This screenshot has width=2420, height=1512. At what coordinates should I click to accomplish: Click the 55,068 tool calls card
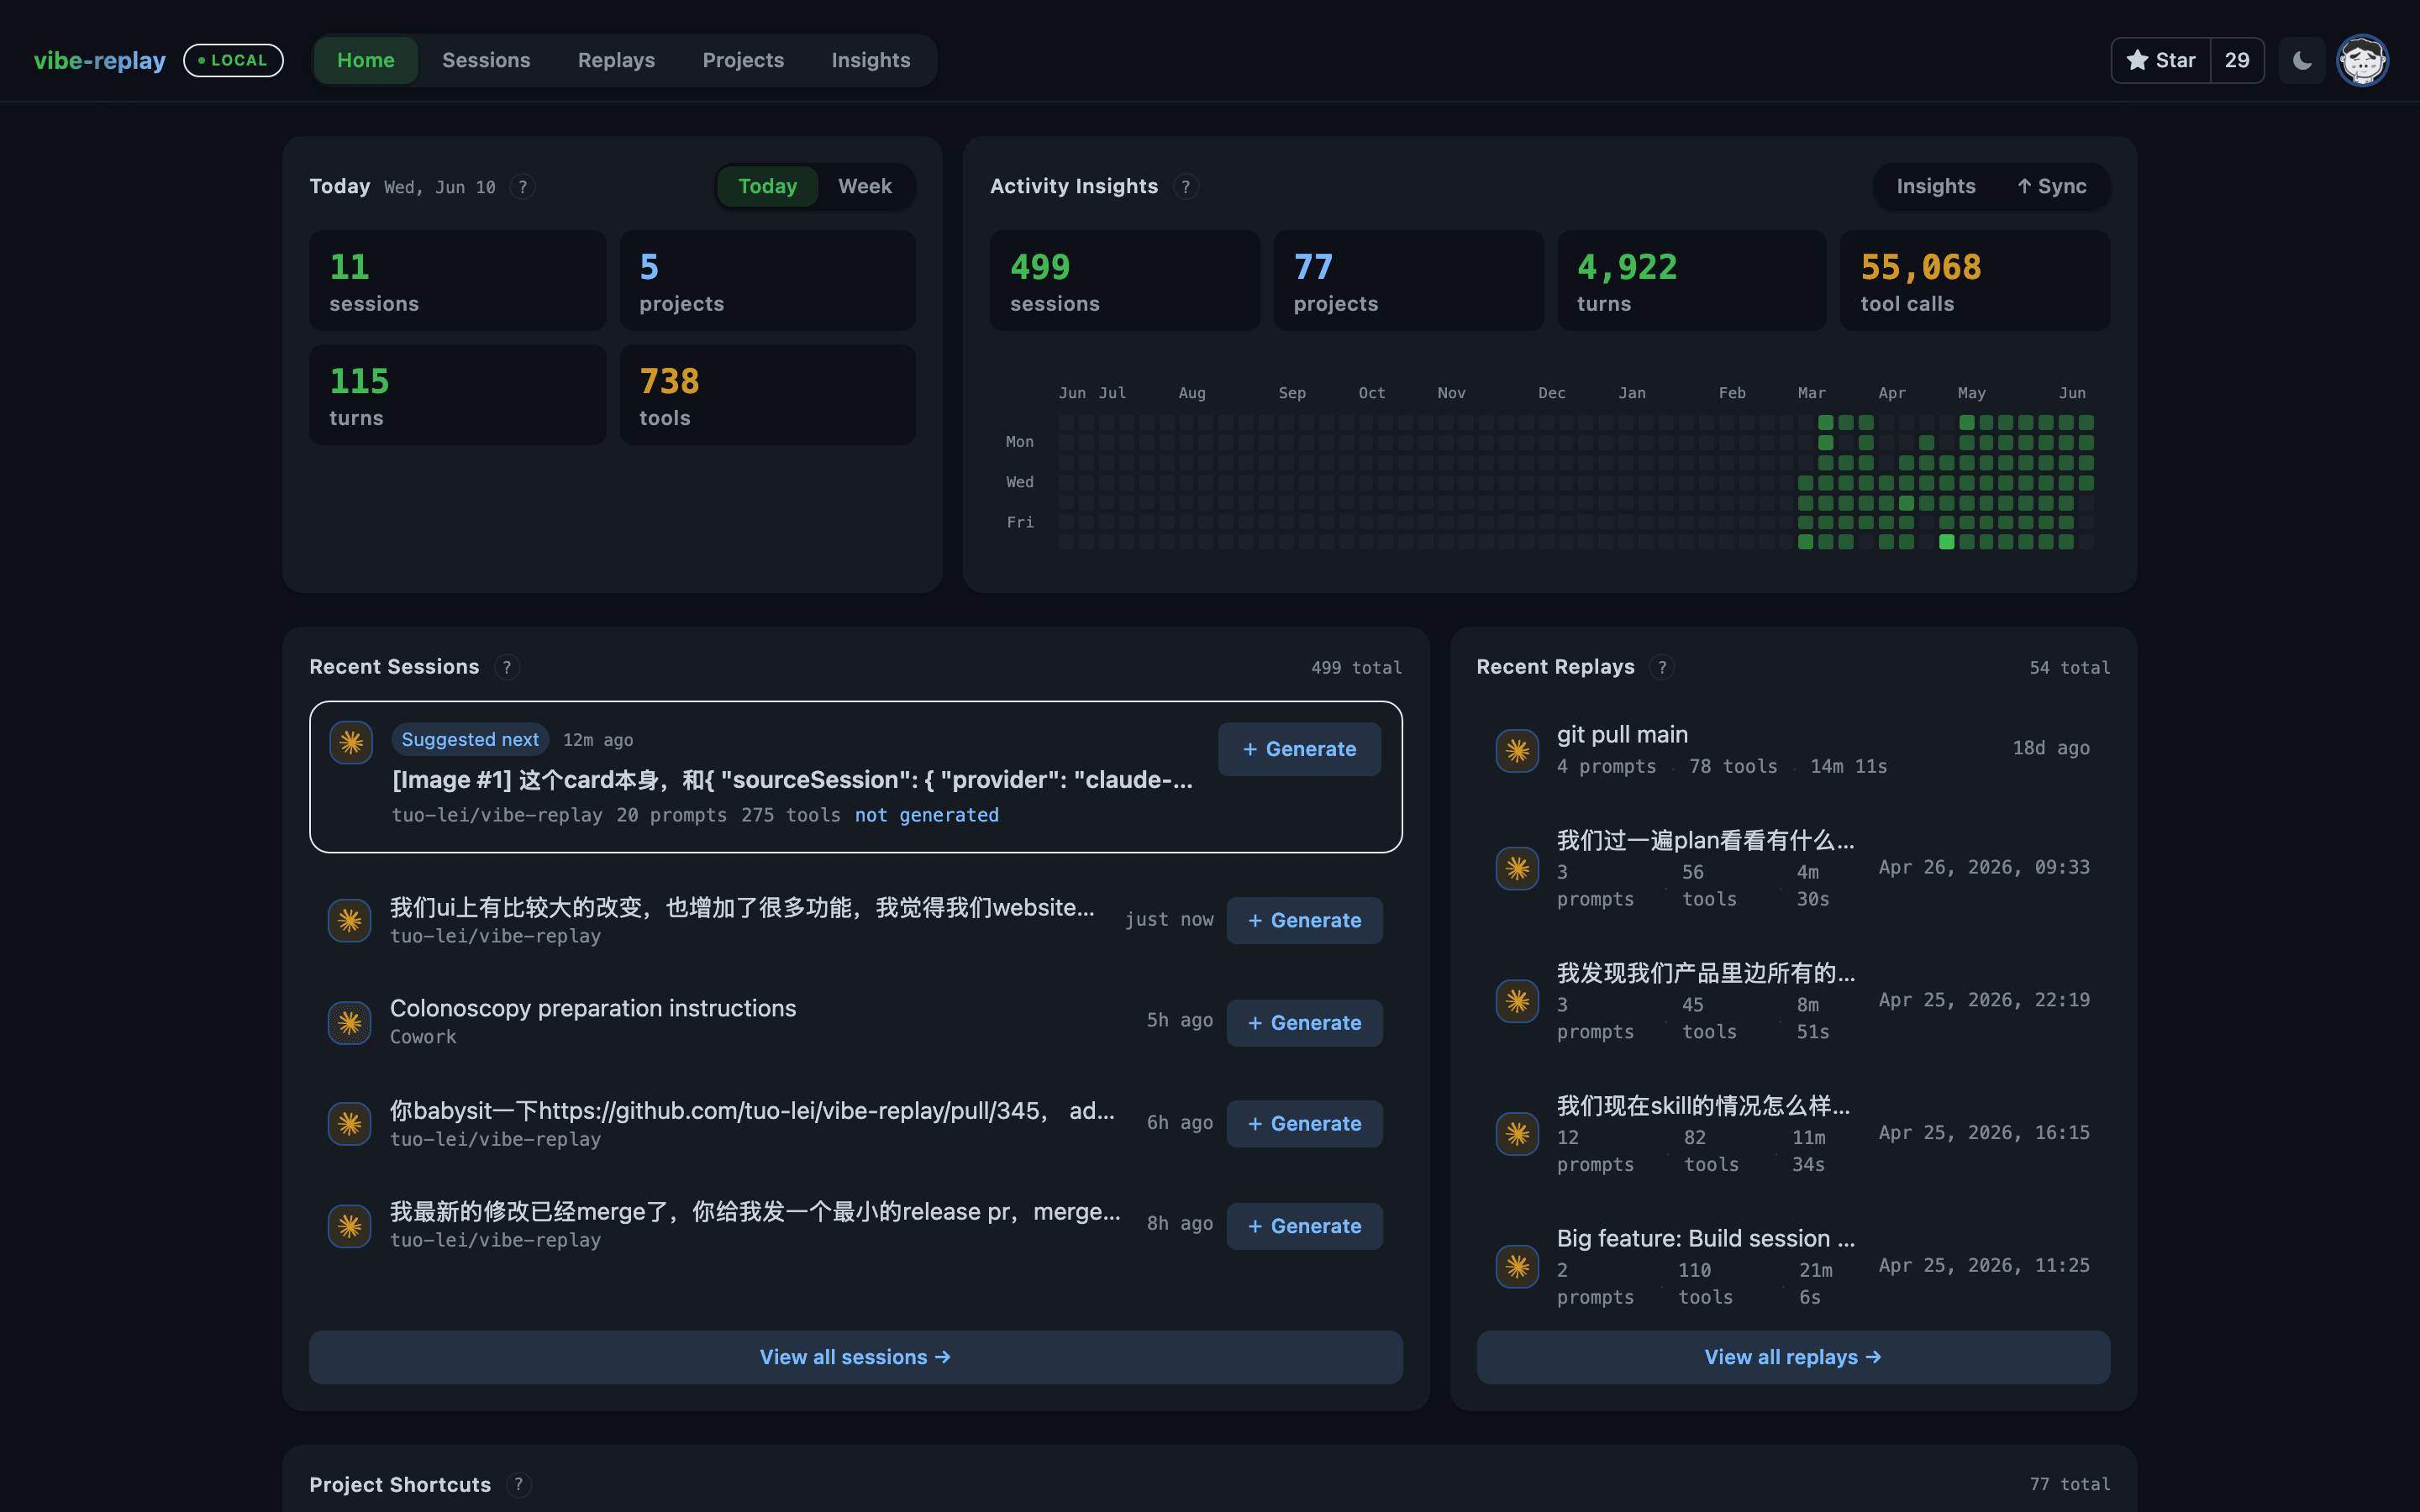click(1975, 281)
